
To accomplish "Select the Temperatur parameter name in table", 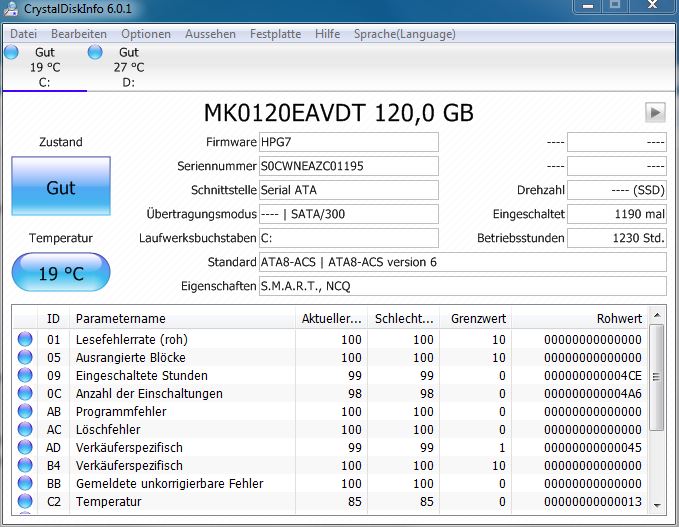I will [108, 501].
